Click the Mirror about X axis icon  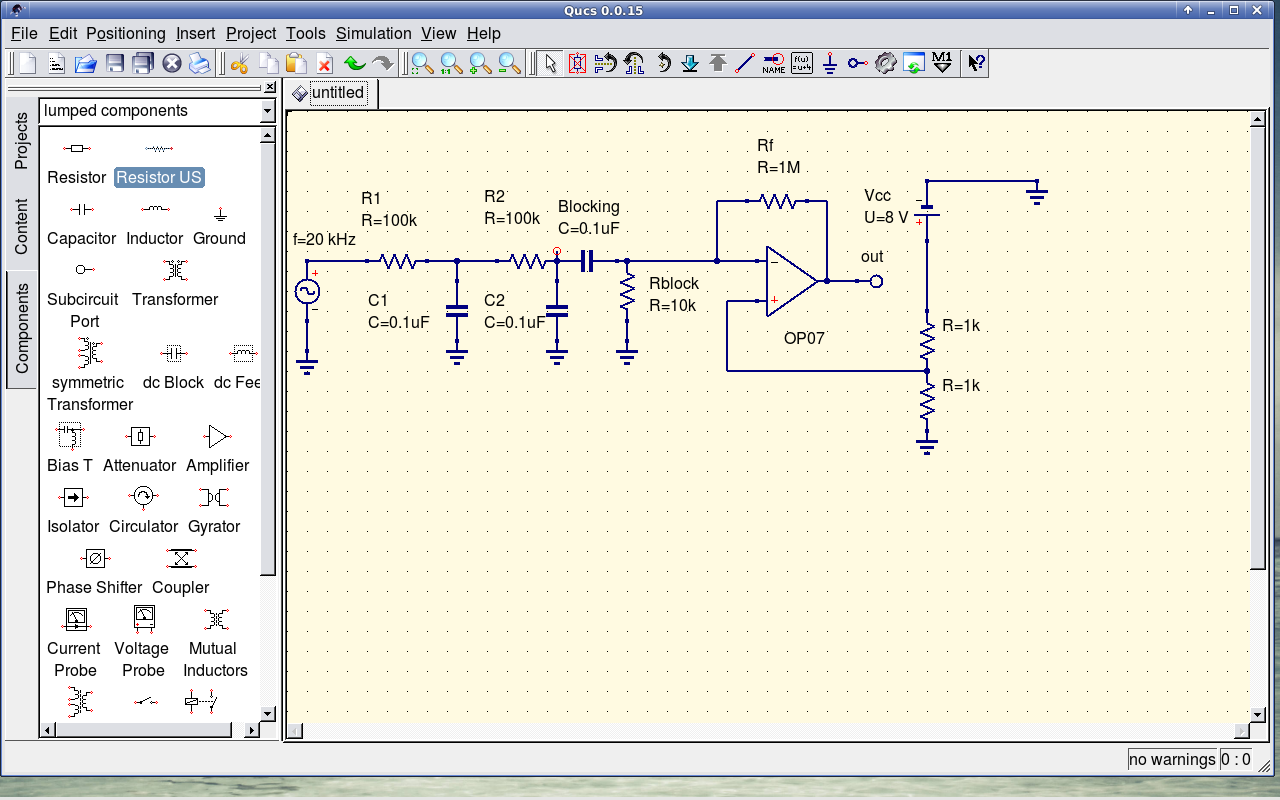[x=604, y=64]
